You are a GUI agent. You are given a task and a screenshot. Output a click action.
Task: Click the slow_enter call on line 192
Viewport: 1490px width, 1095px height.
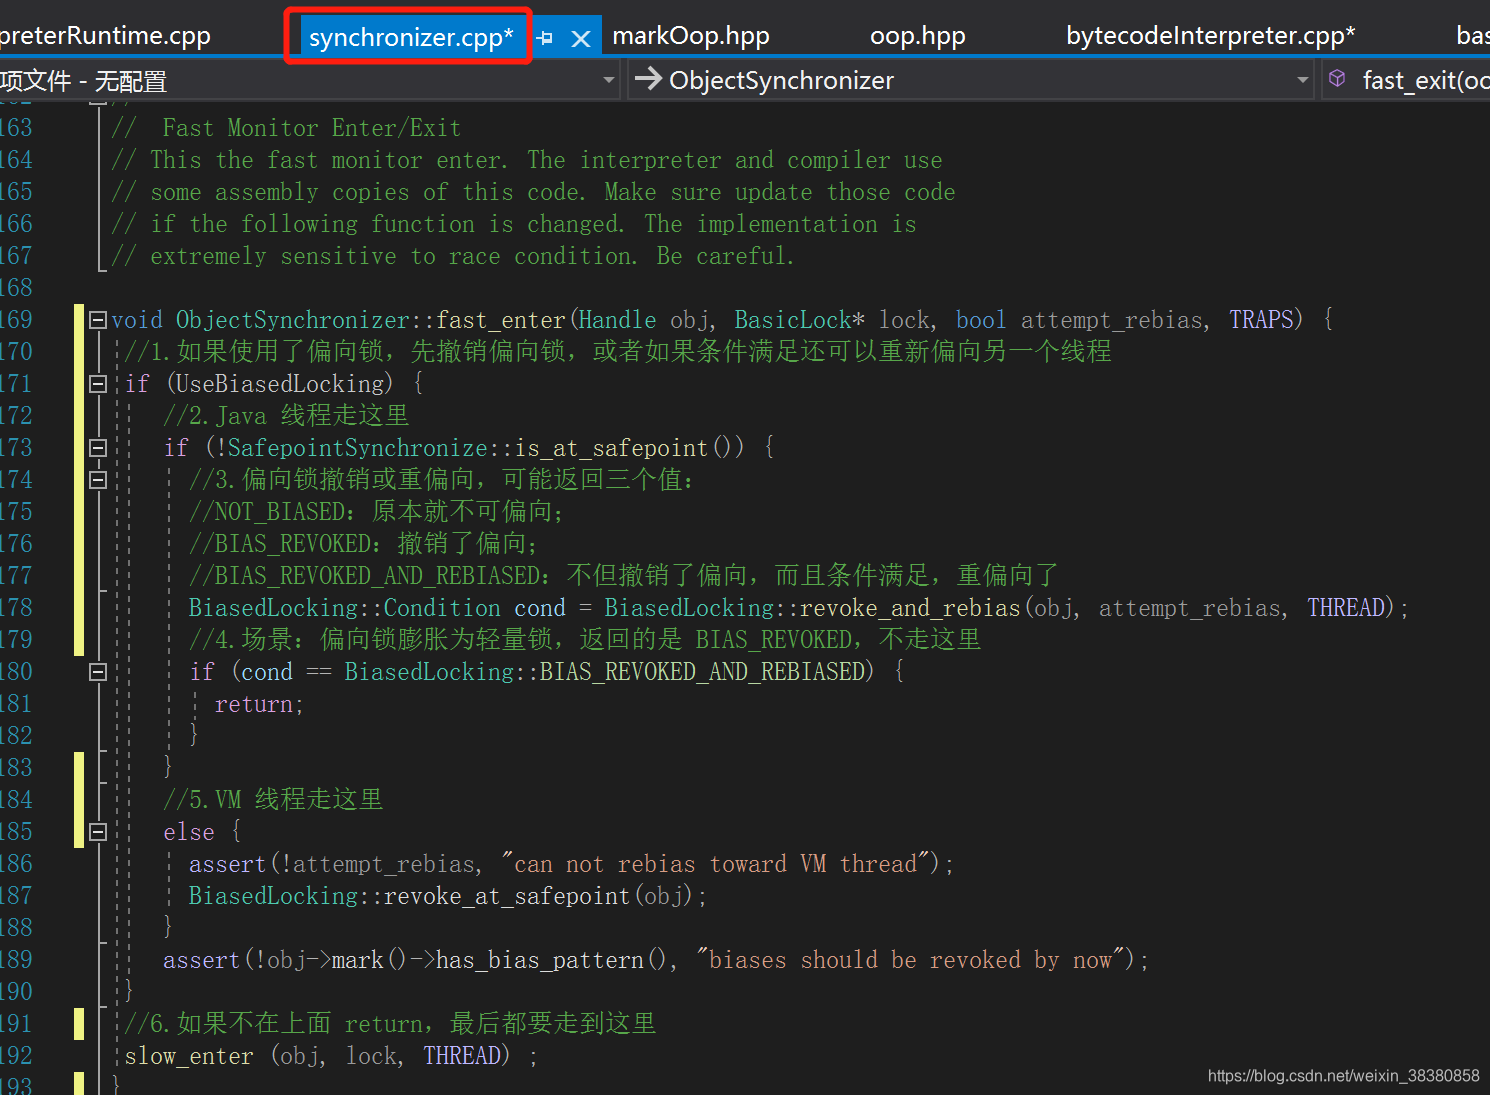189,1056
